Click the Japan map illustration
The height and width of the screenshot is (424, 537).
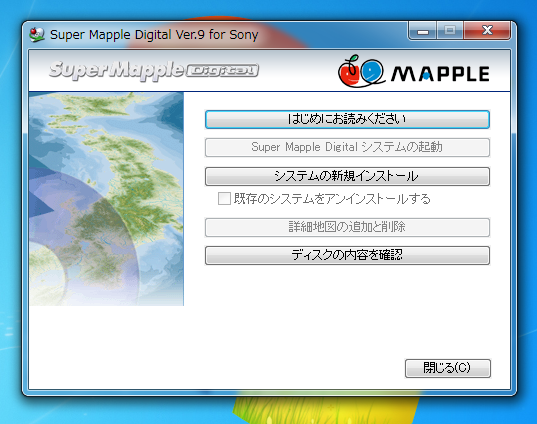[107, 199]
